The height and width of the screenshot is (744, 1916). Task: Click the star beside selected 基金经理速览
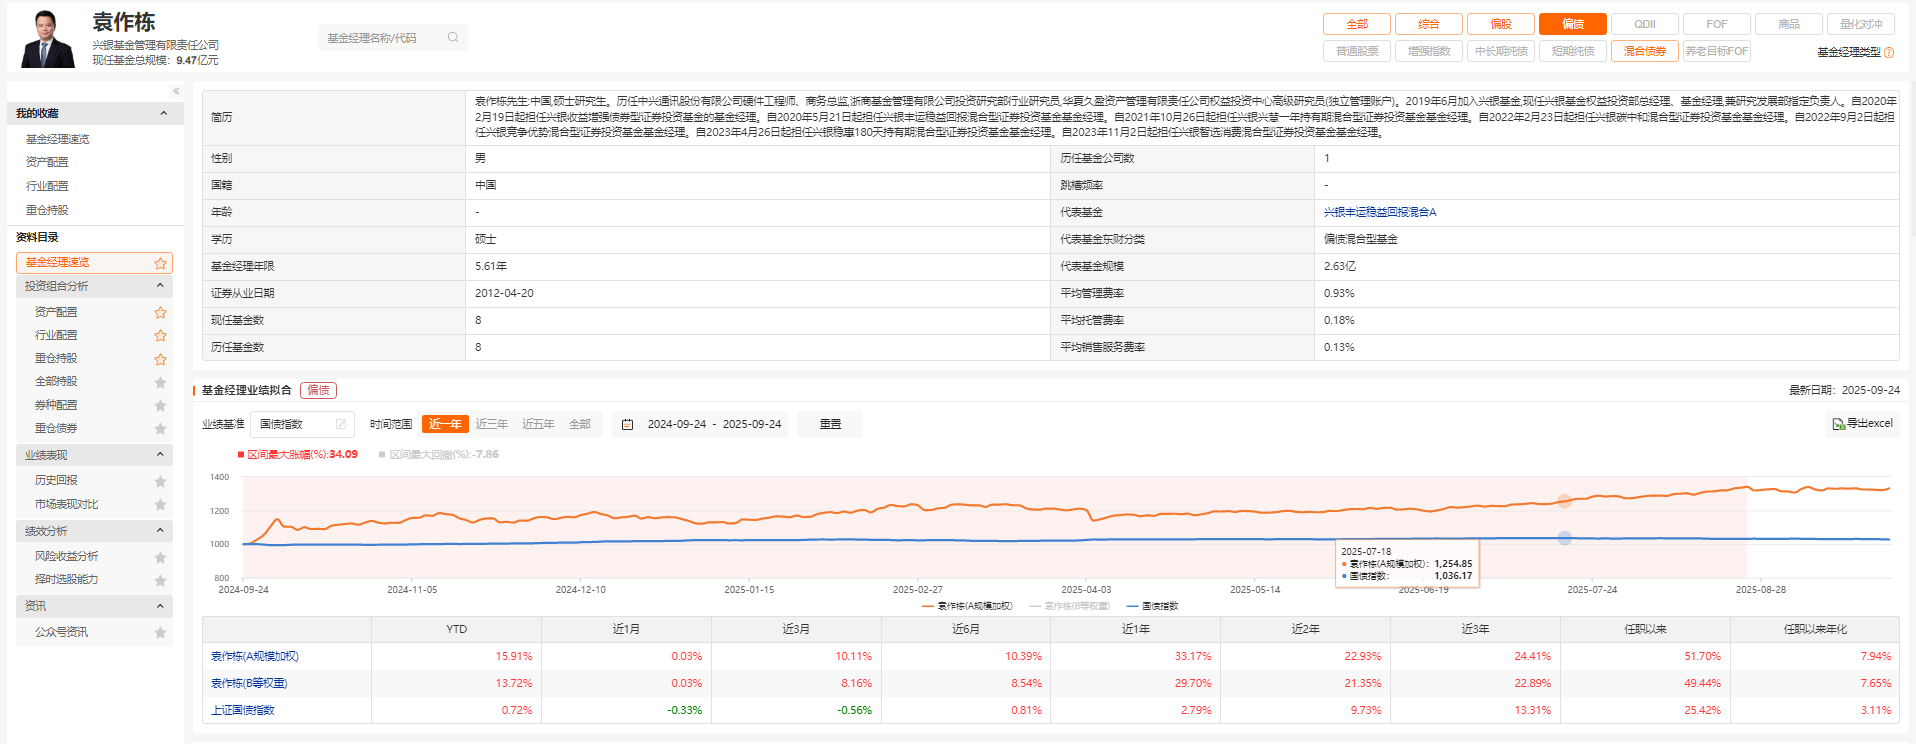(160, 263)
